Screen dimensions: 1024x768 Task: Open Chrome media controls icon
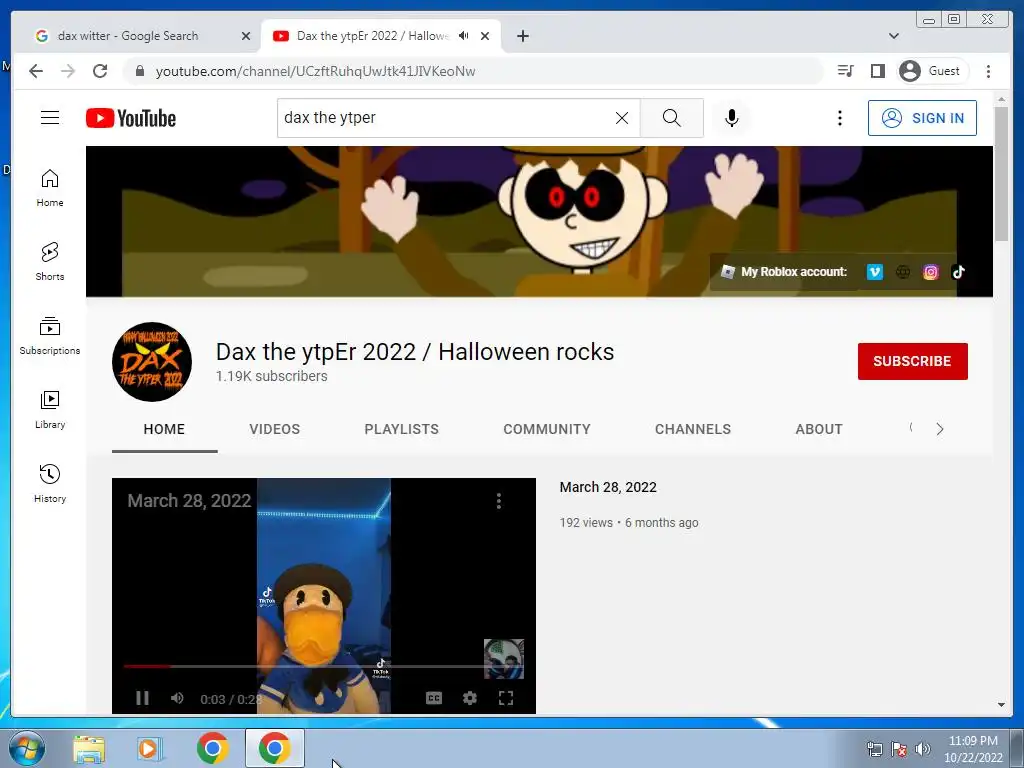point(845,71)
